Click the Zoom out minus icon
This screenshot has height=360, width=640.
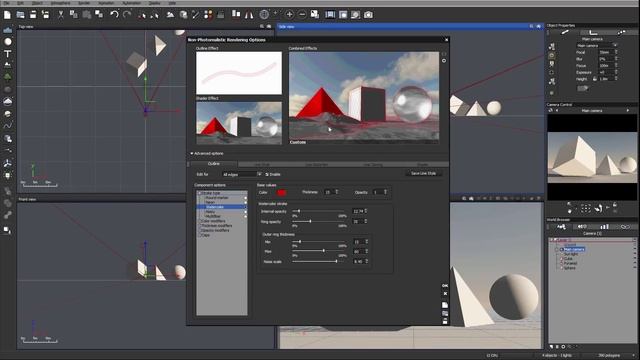(x=302, y=15)
